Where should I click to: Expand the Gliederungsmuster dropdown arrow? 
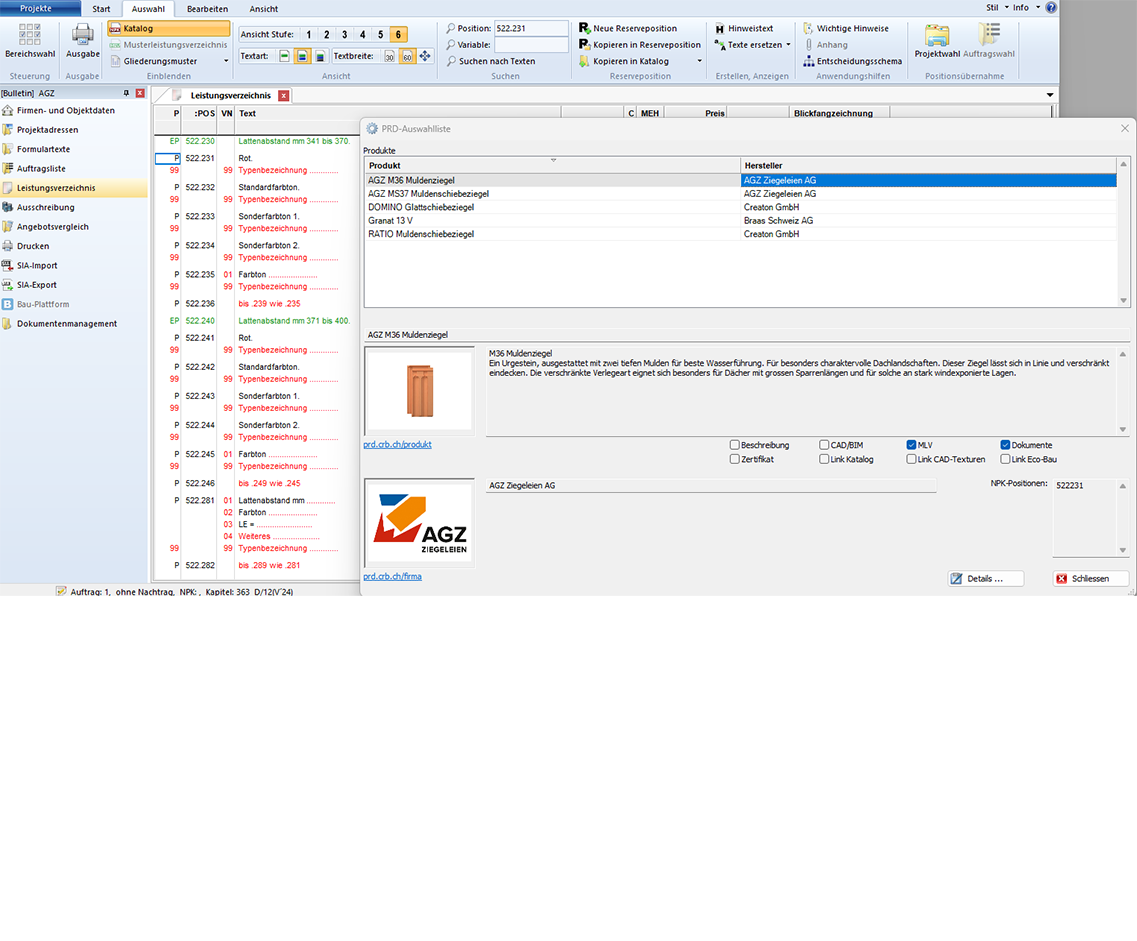[226, 61]
